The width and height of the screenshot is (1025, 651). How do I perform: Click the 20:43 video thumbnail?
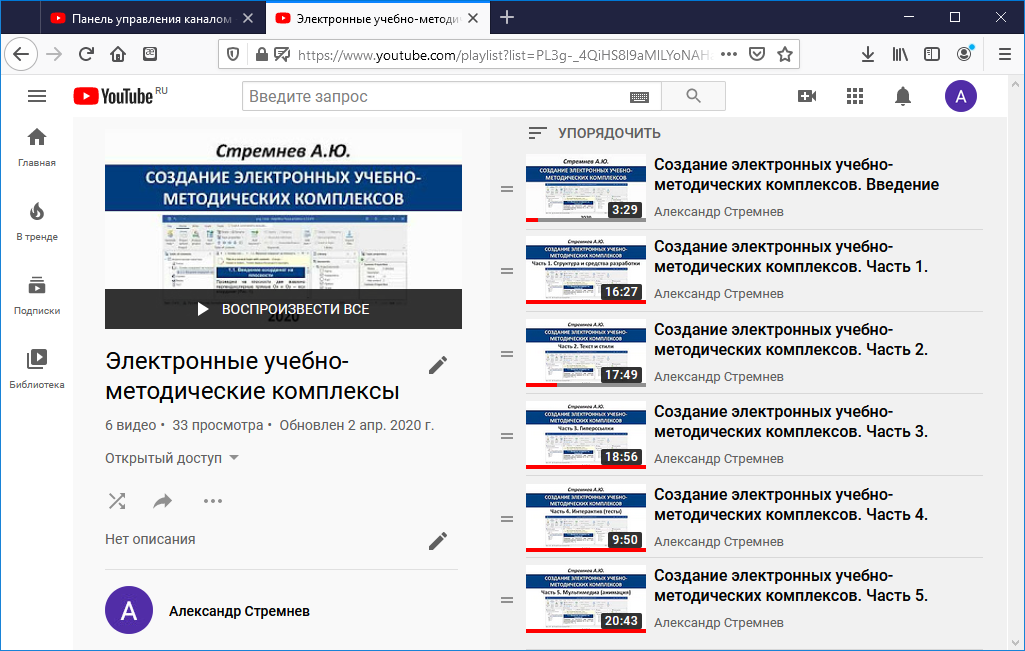click(x=586, y=599)
